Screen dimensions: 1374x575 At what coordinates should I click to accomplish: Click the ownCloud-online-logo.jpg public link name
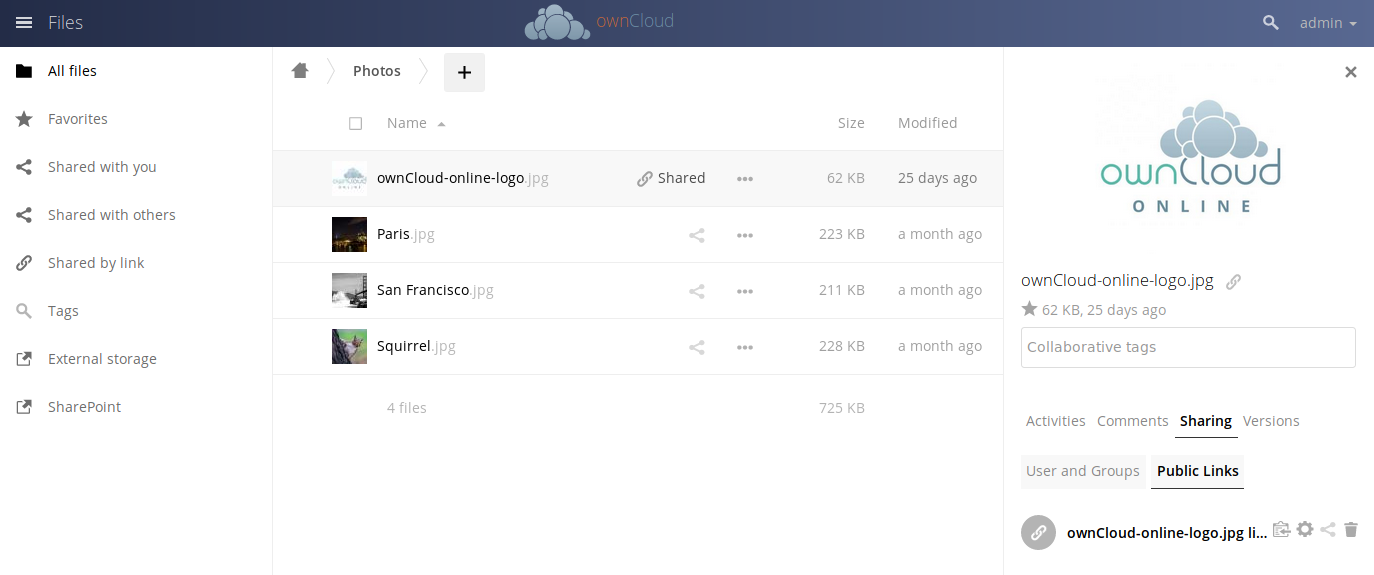click(x=1167, y=533)
